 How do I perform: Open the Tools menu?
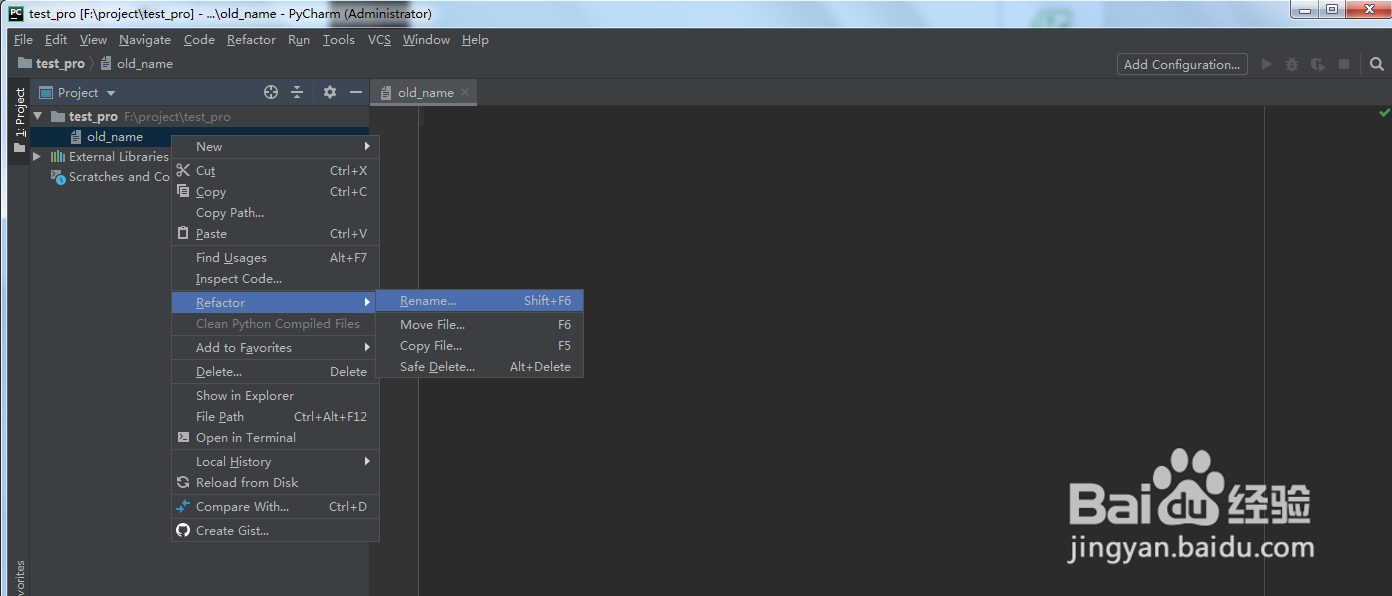(338, 40)
